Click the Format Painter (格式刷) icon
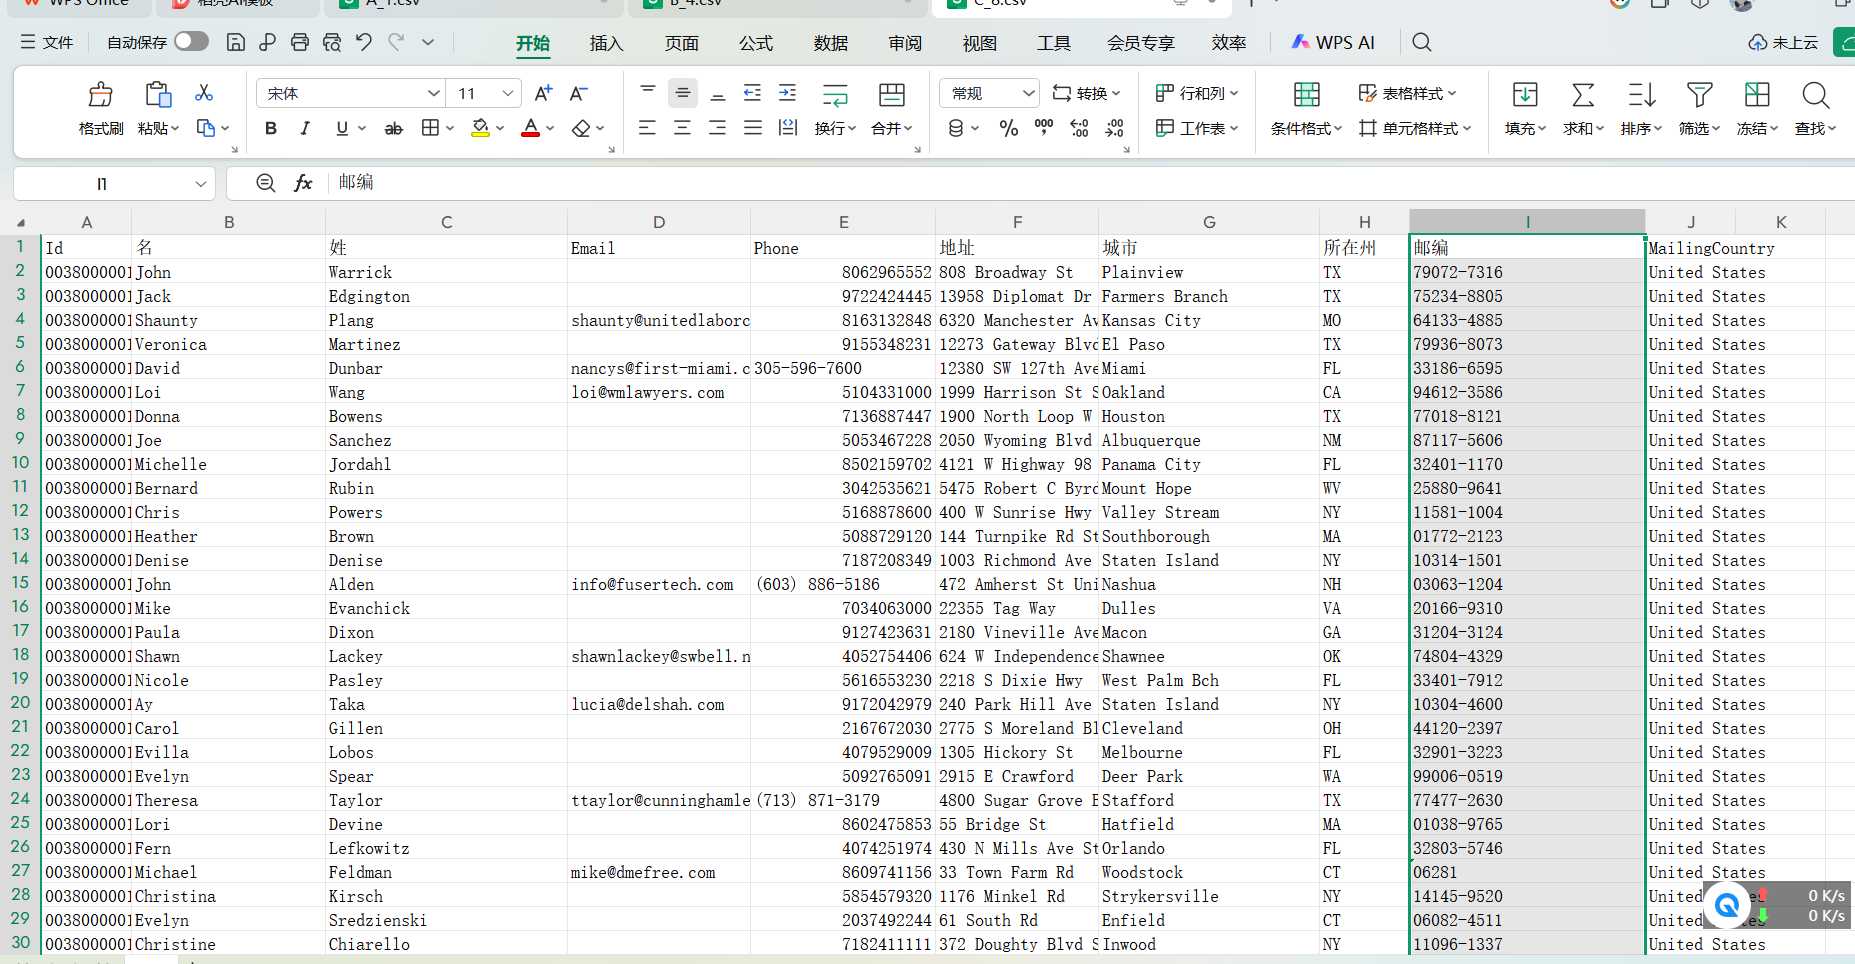 [100, 95]
